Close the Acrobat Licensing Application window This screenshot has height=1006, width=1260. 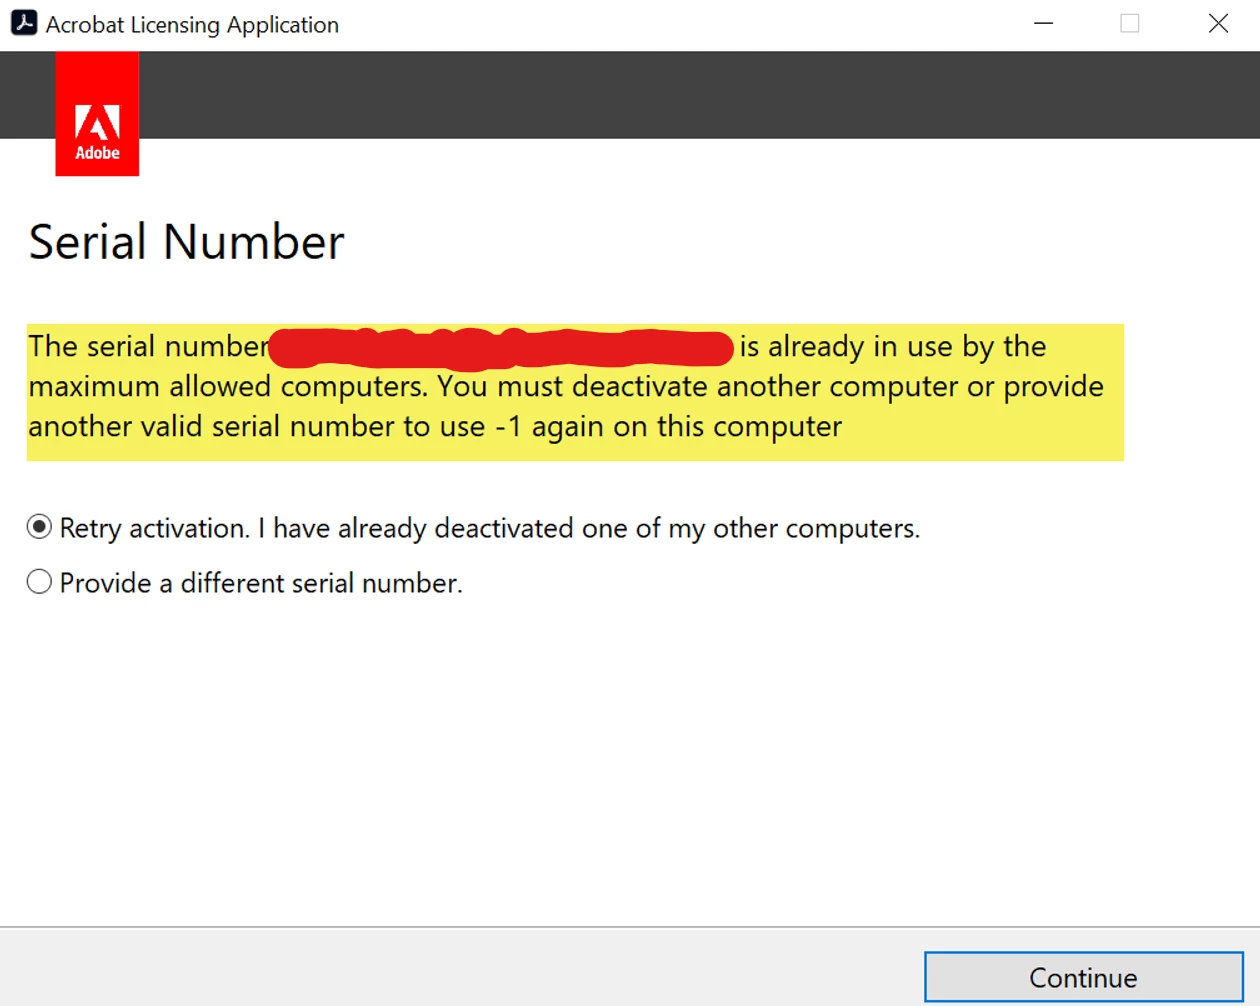(x=1218, y=23)
